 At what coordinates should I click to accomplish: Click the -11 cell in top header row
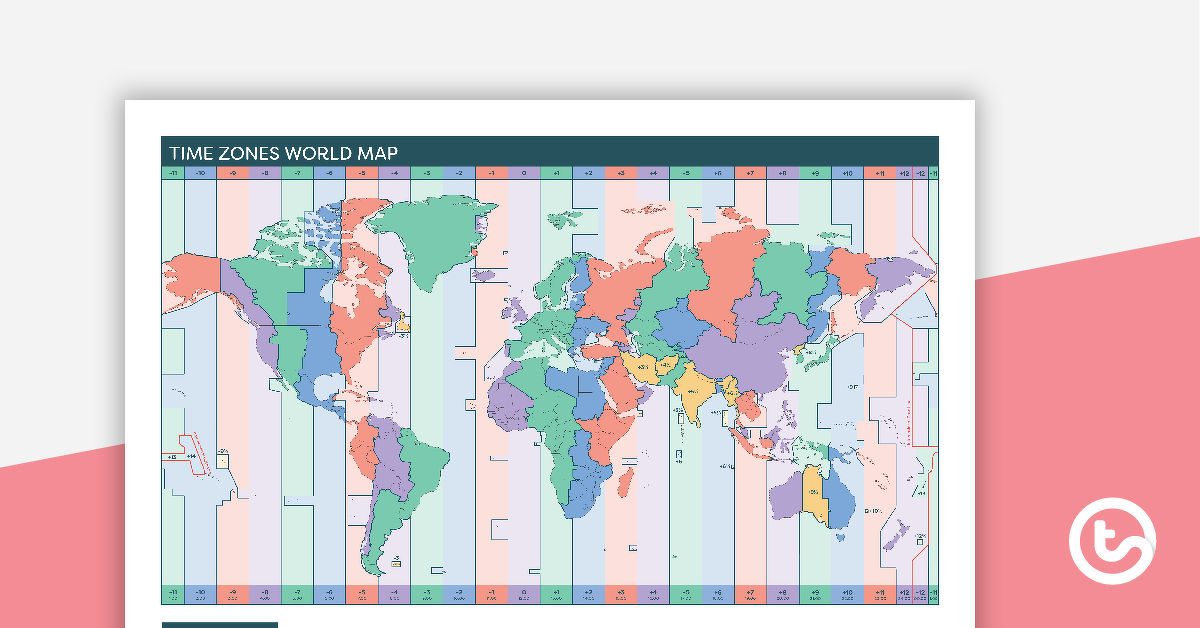click(173, 173)
